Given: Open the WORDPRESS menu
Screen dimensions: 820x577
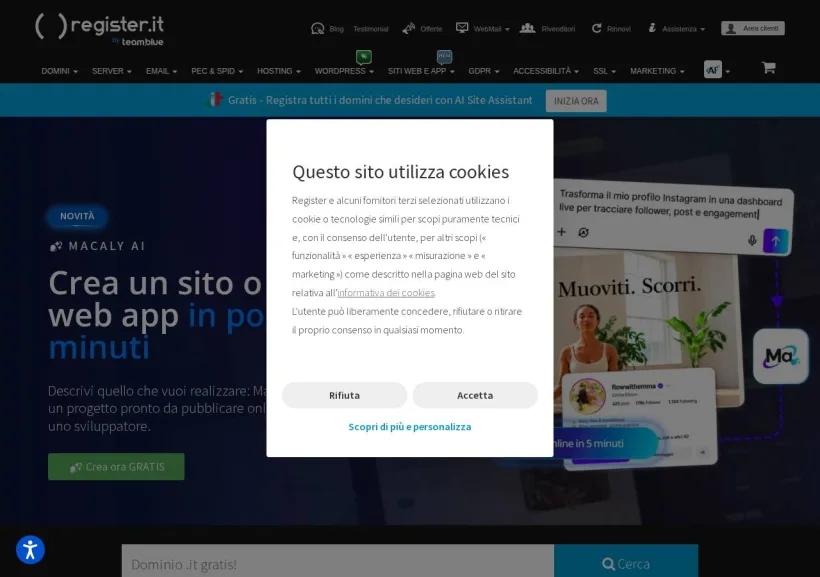Looking at the screenshot, I should coord(344,71).
